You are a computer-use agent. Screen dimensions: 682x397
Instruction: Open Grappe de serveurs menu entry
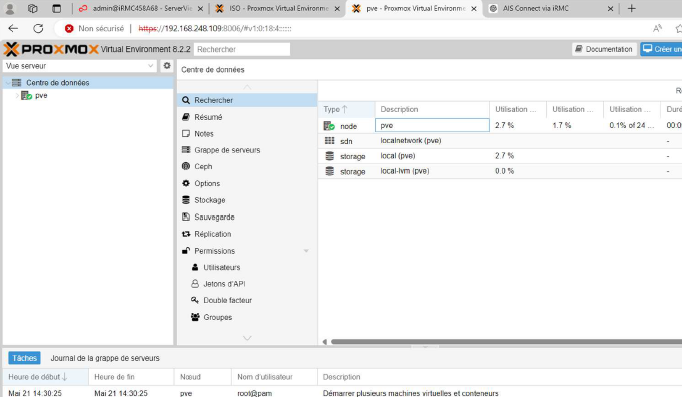(247, 150)
